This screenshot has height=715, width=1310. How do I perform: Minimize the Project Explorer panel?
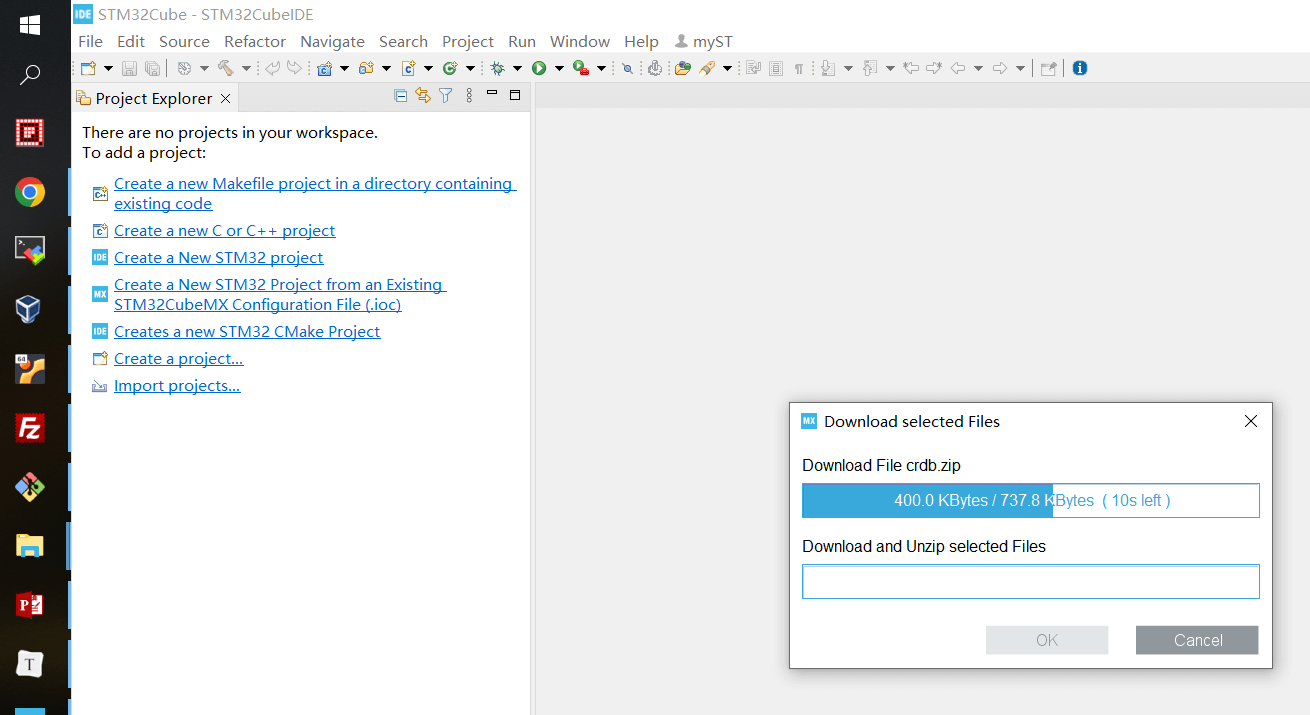point(492,93)
